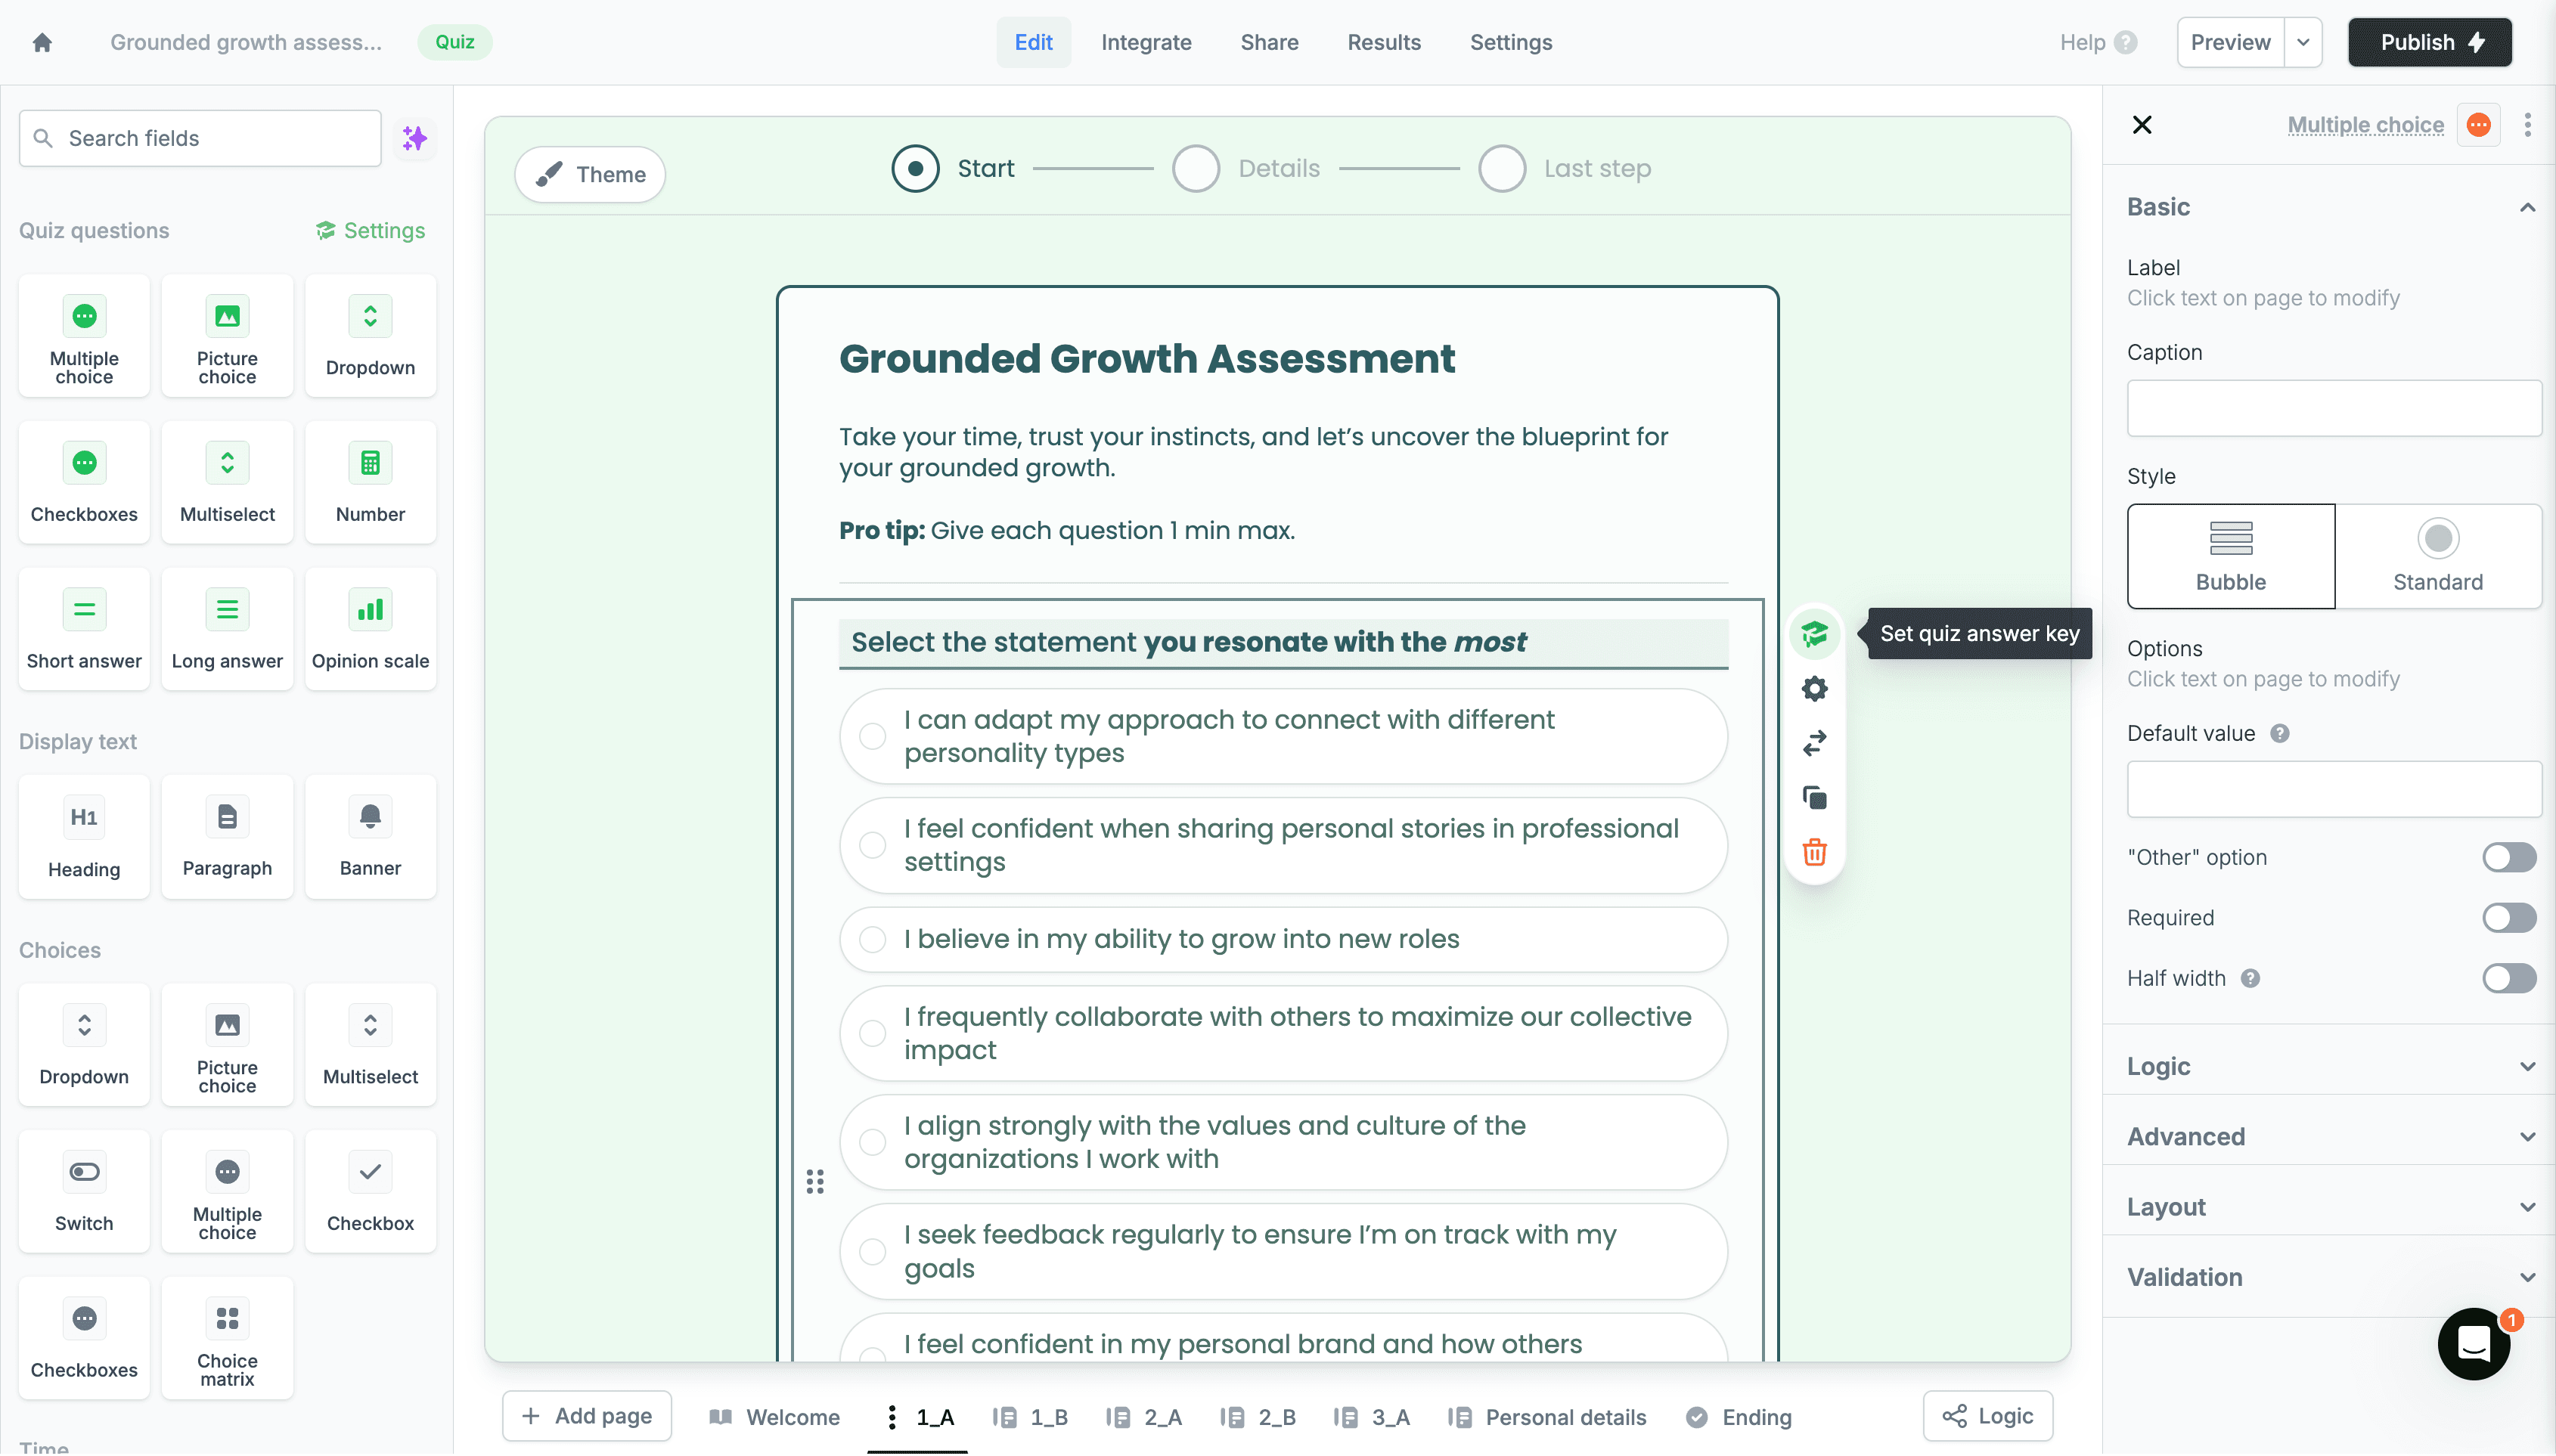
Task: Choose the Standard style option
Action: 2437,556
